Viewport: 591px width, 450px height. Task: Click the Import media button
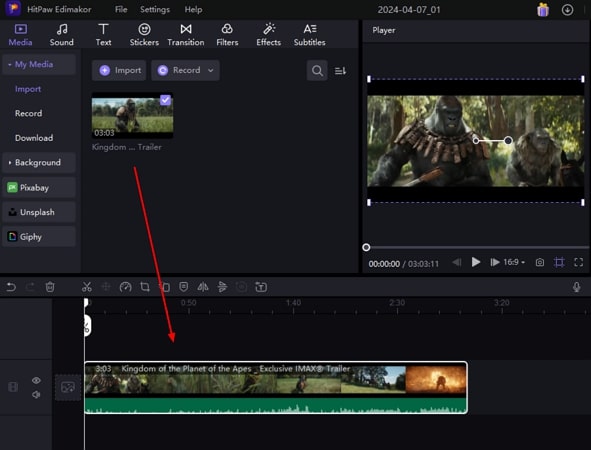119,70
